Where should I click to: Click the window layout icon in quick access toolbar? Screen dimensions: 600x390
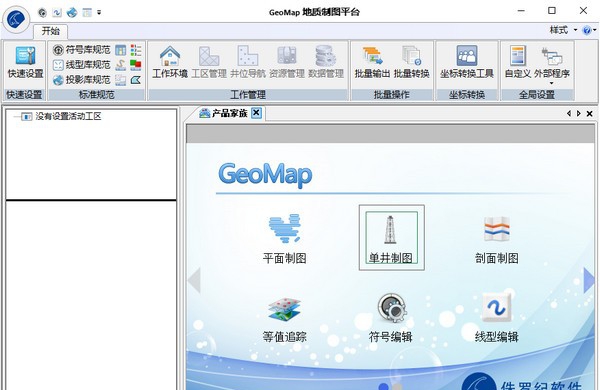pyautogui.click(x=87, y=13)
